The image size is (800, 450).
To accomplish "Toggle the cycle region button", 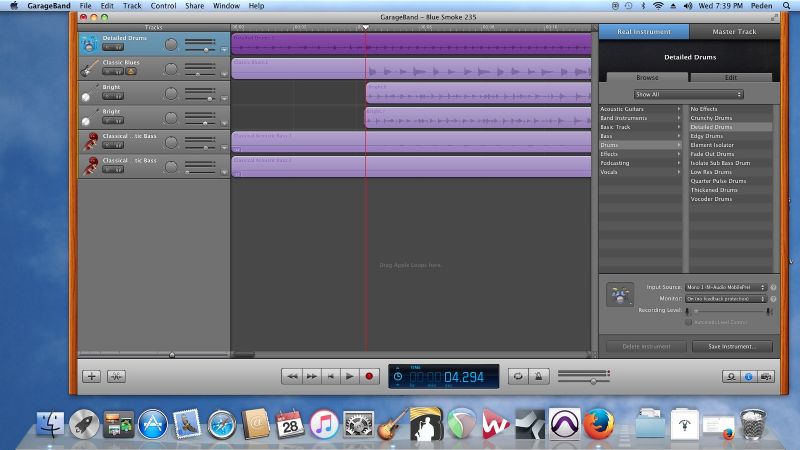I will [518, 376].
